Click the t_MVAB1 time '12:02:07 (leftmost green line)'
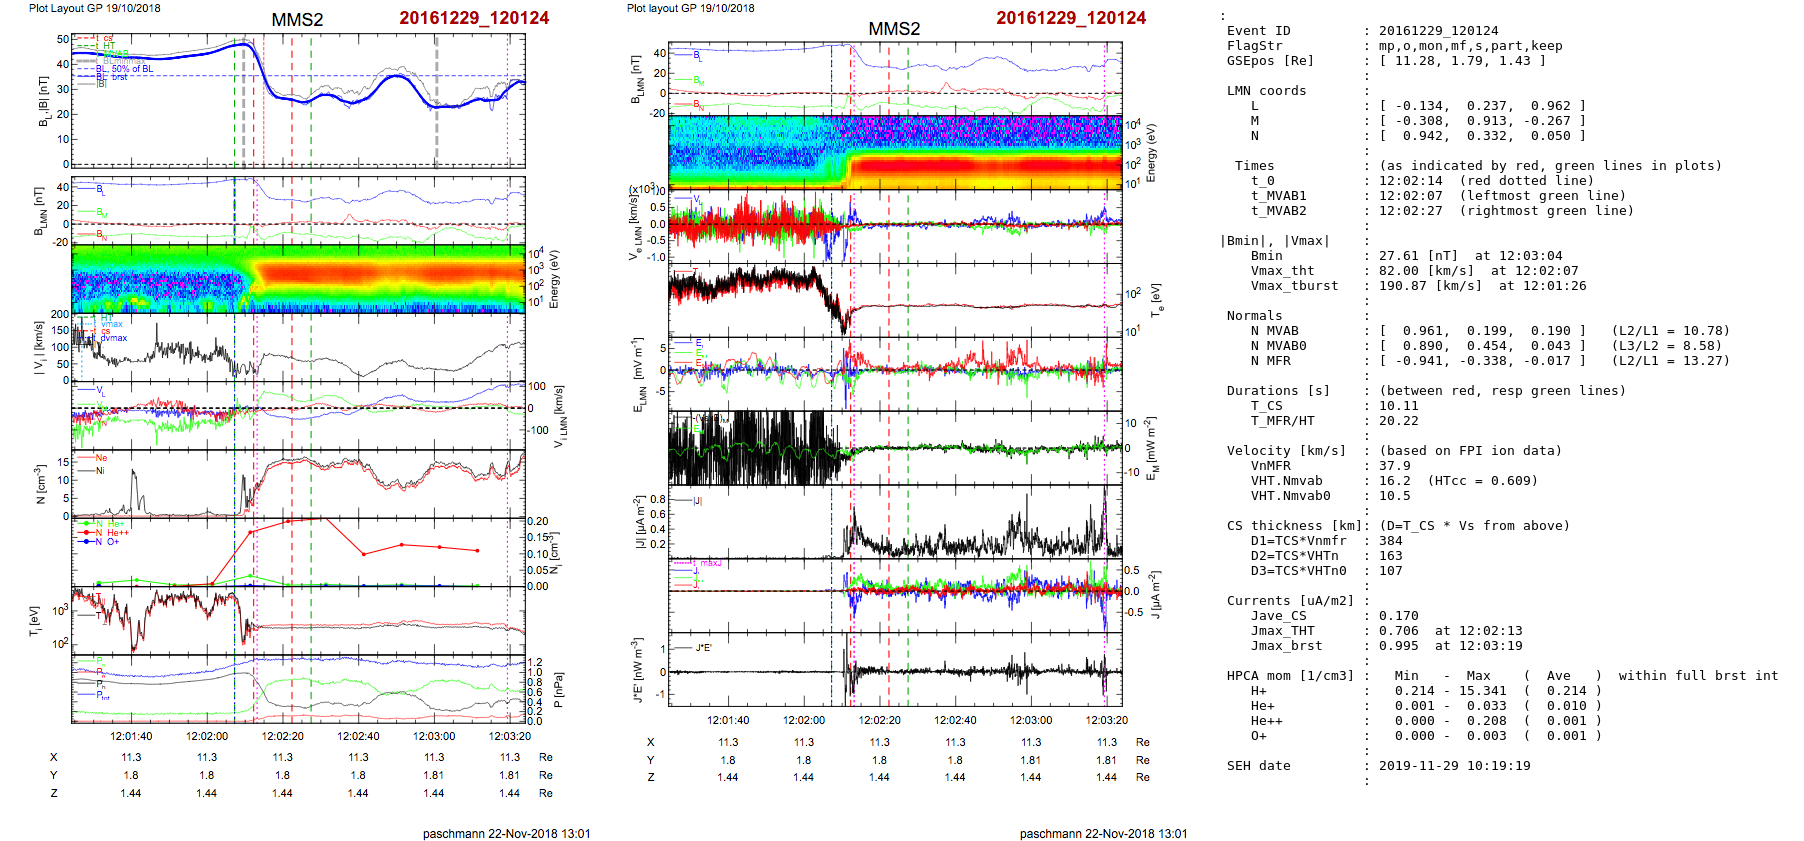The width and height of the screenshot is (1804, 841). pyautogui.click(x=1503, y=196)
